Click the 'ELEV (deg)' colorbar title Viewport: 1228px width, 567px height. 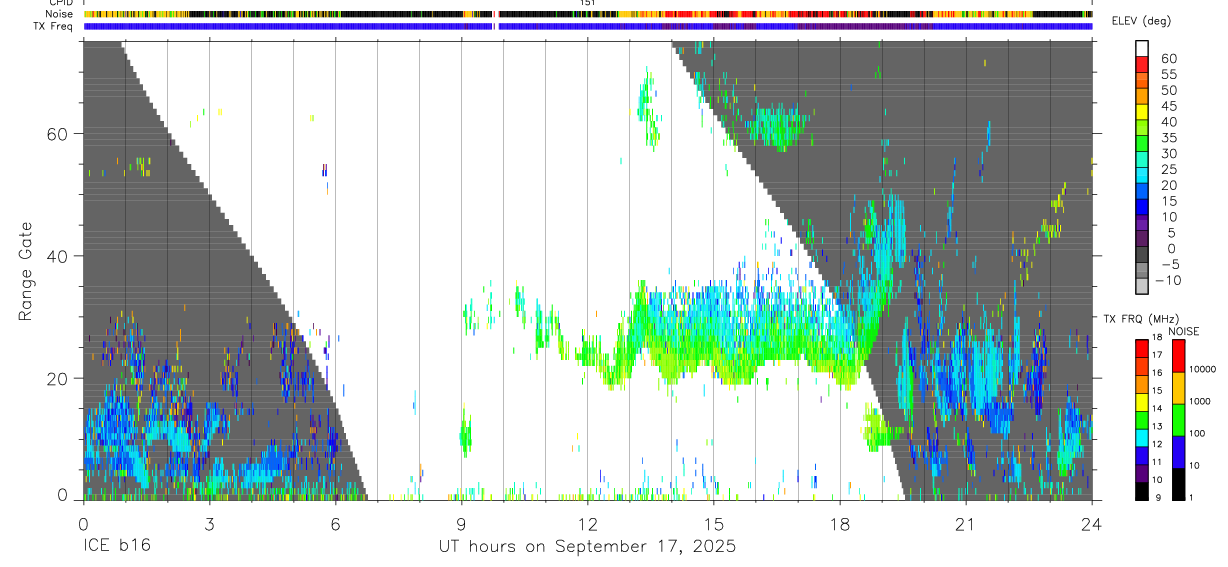(1143, 21)
